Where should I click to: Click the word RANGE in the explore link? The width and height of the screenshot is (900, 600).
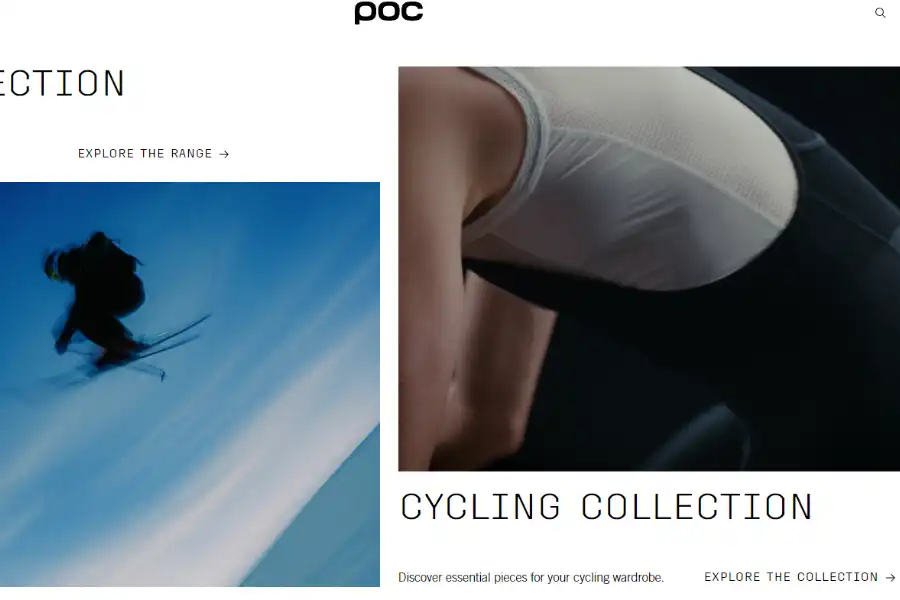(x=192, y=154)
